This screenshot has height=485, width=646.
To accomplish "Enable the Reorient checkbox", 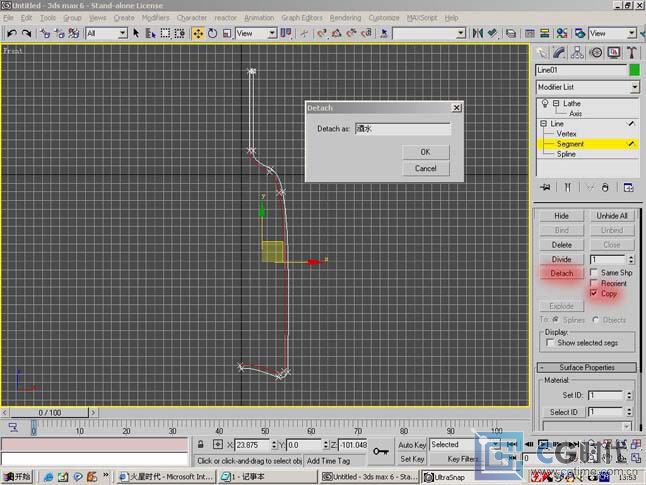I will 594,283.
